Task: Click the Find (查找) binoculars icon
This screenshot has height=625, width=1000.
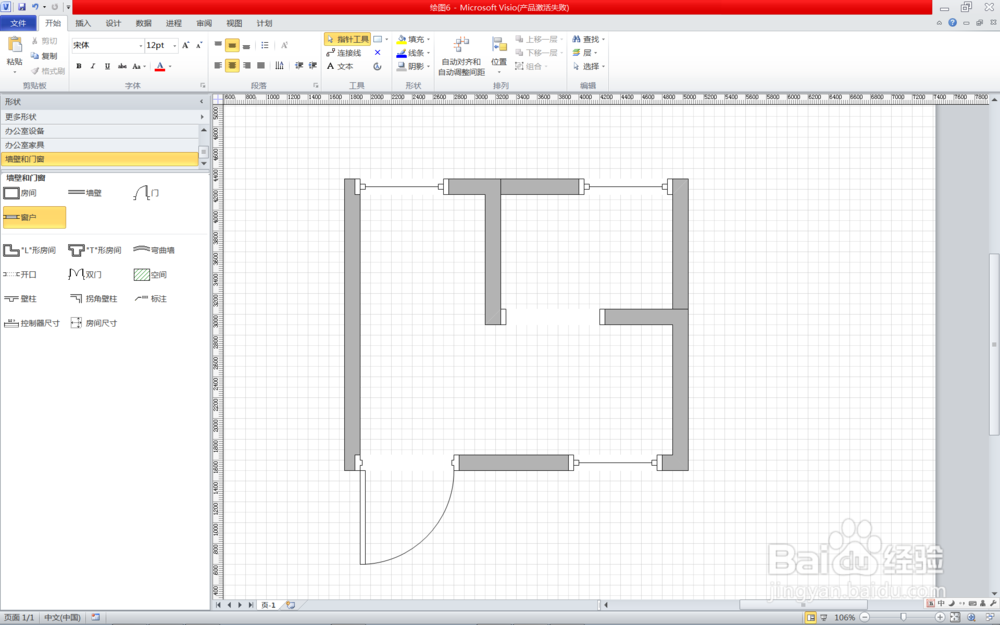Action: click(x=576, y=39)
